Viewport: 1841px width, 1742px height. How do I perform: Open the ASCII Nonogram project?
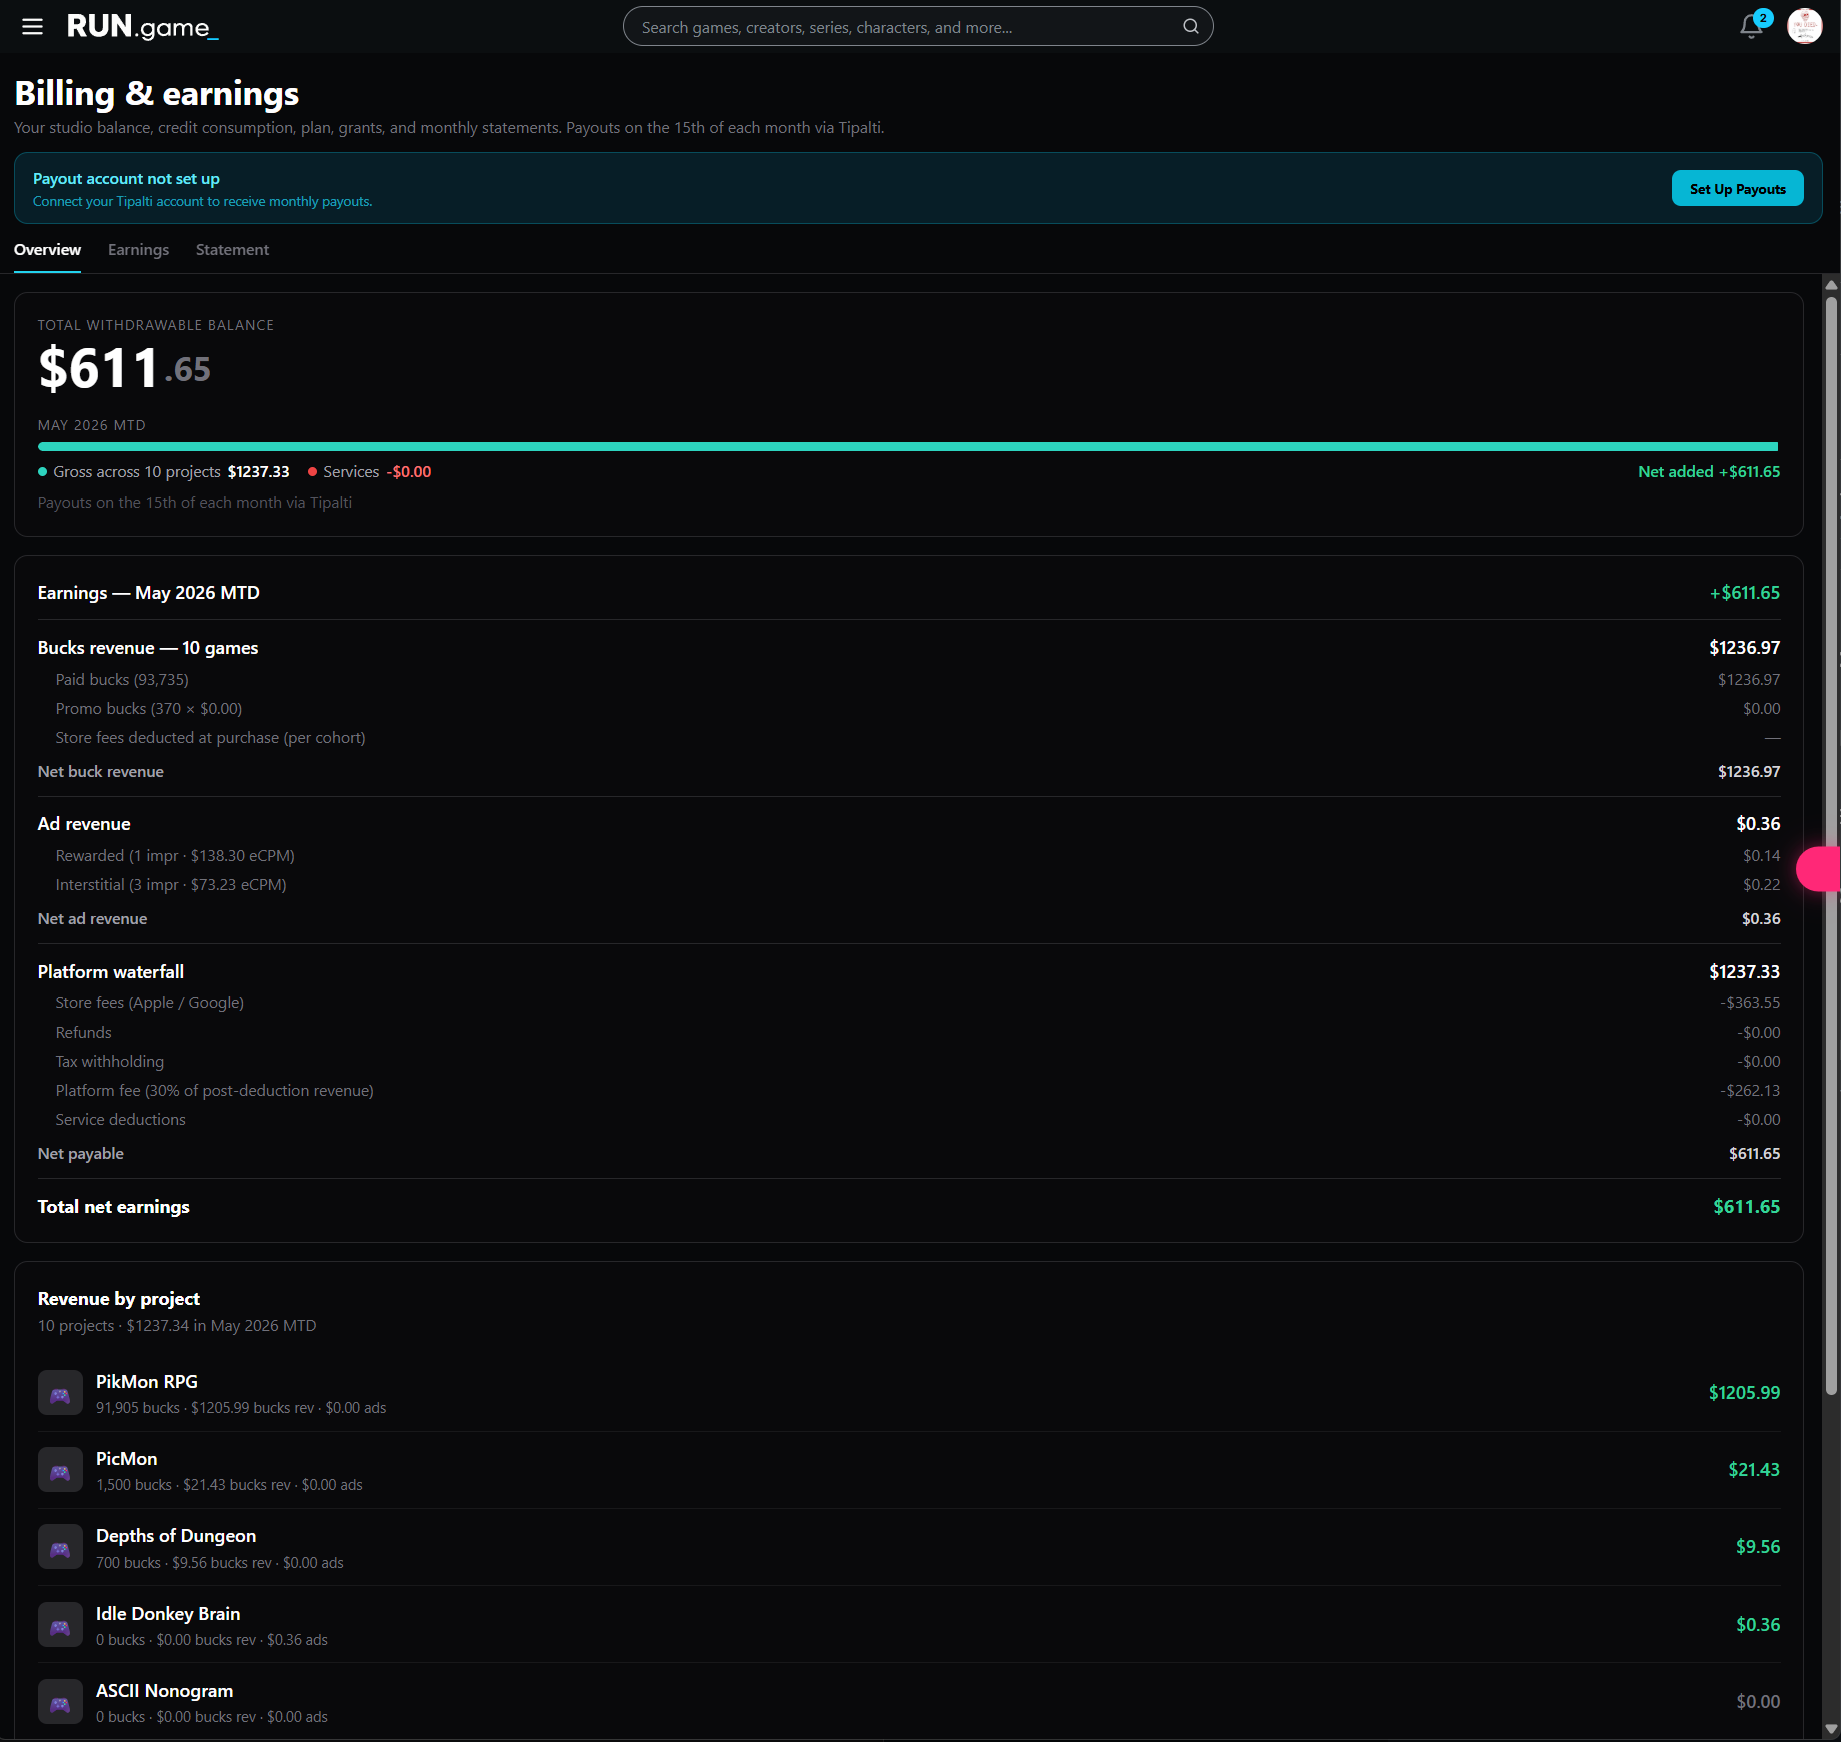click(908, 1702)
